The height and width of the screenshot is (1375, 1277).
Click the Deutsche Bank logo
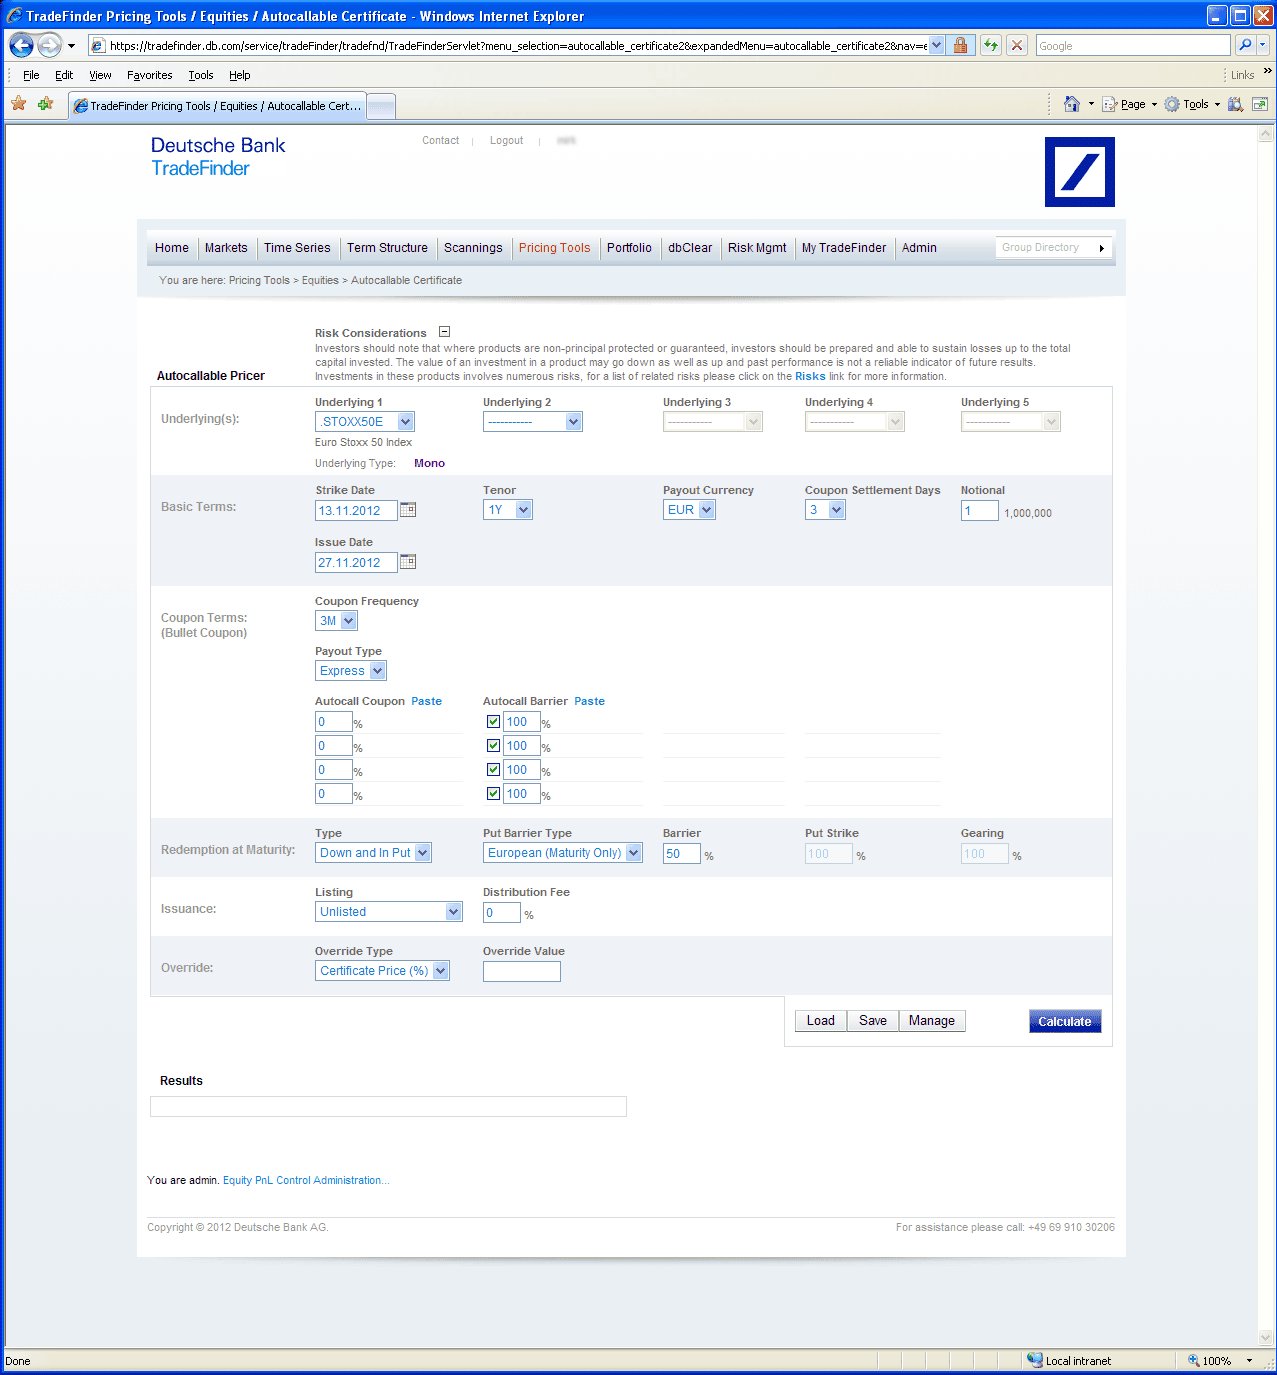pyautogui.click(x=1079, y=172)
